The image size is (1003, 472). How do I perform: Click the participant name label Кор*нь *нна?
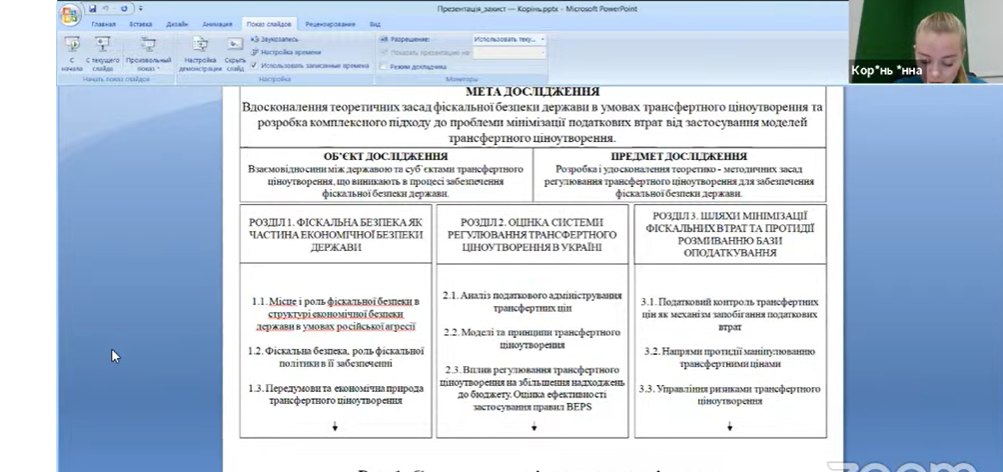tap(887, 71)
